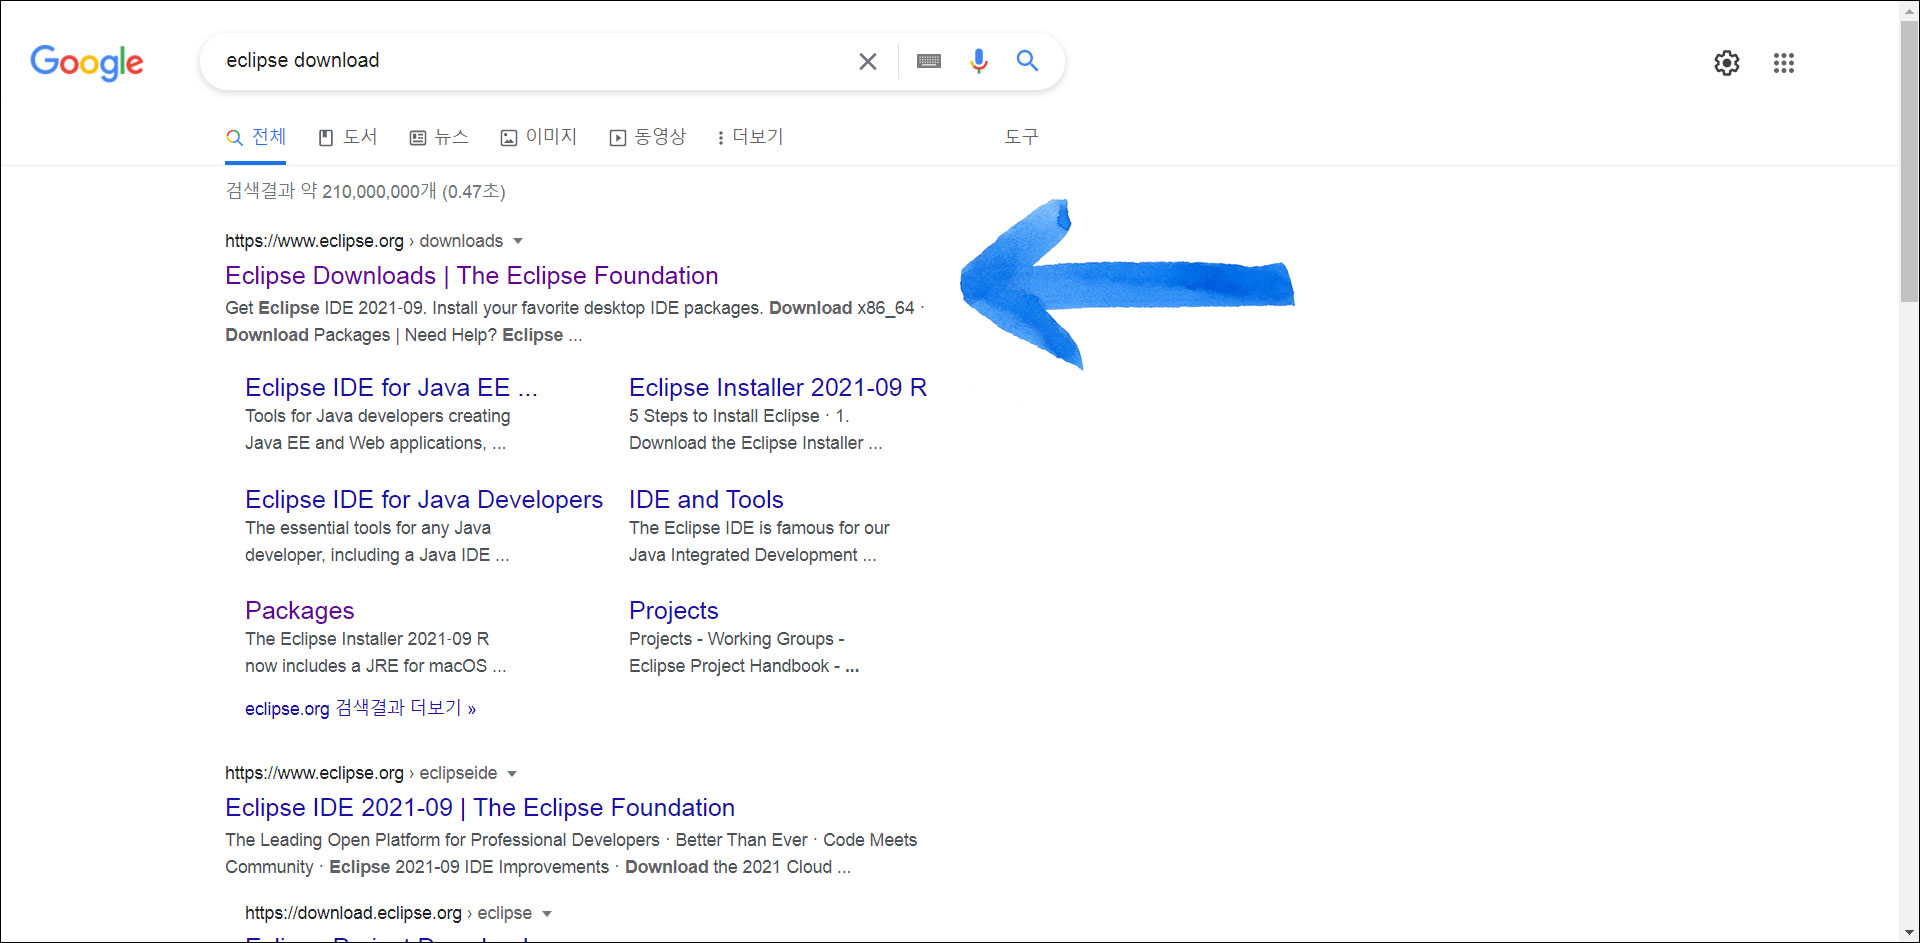Click the page vertical scrollbar thumb
The image size is (1920, 943).
[x=1909, y=160]
